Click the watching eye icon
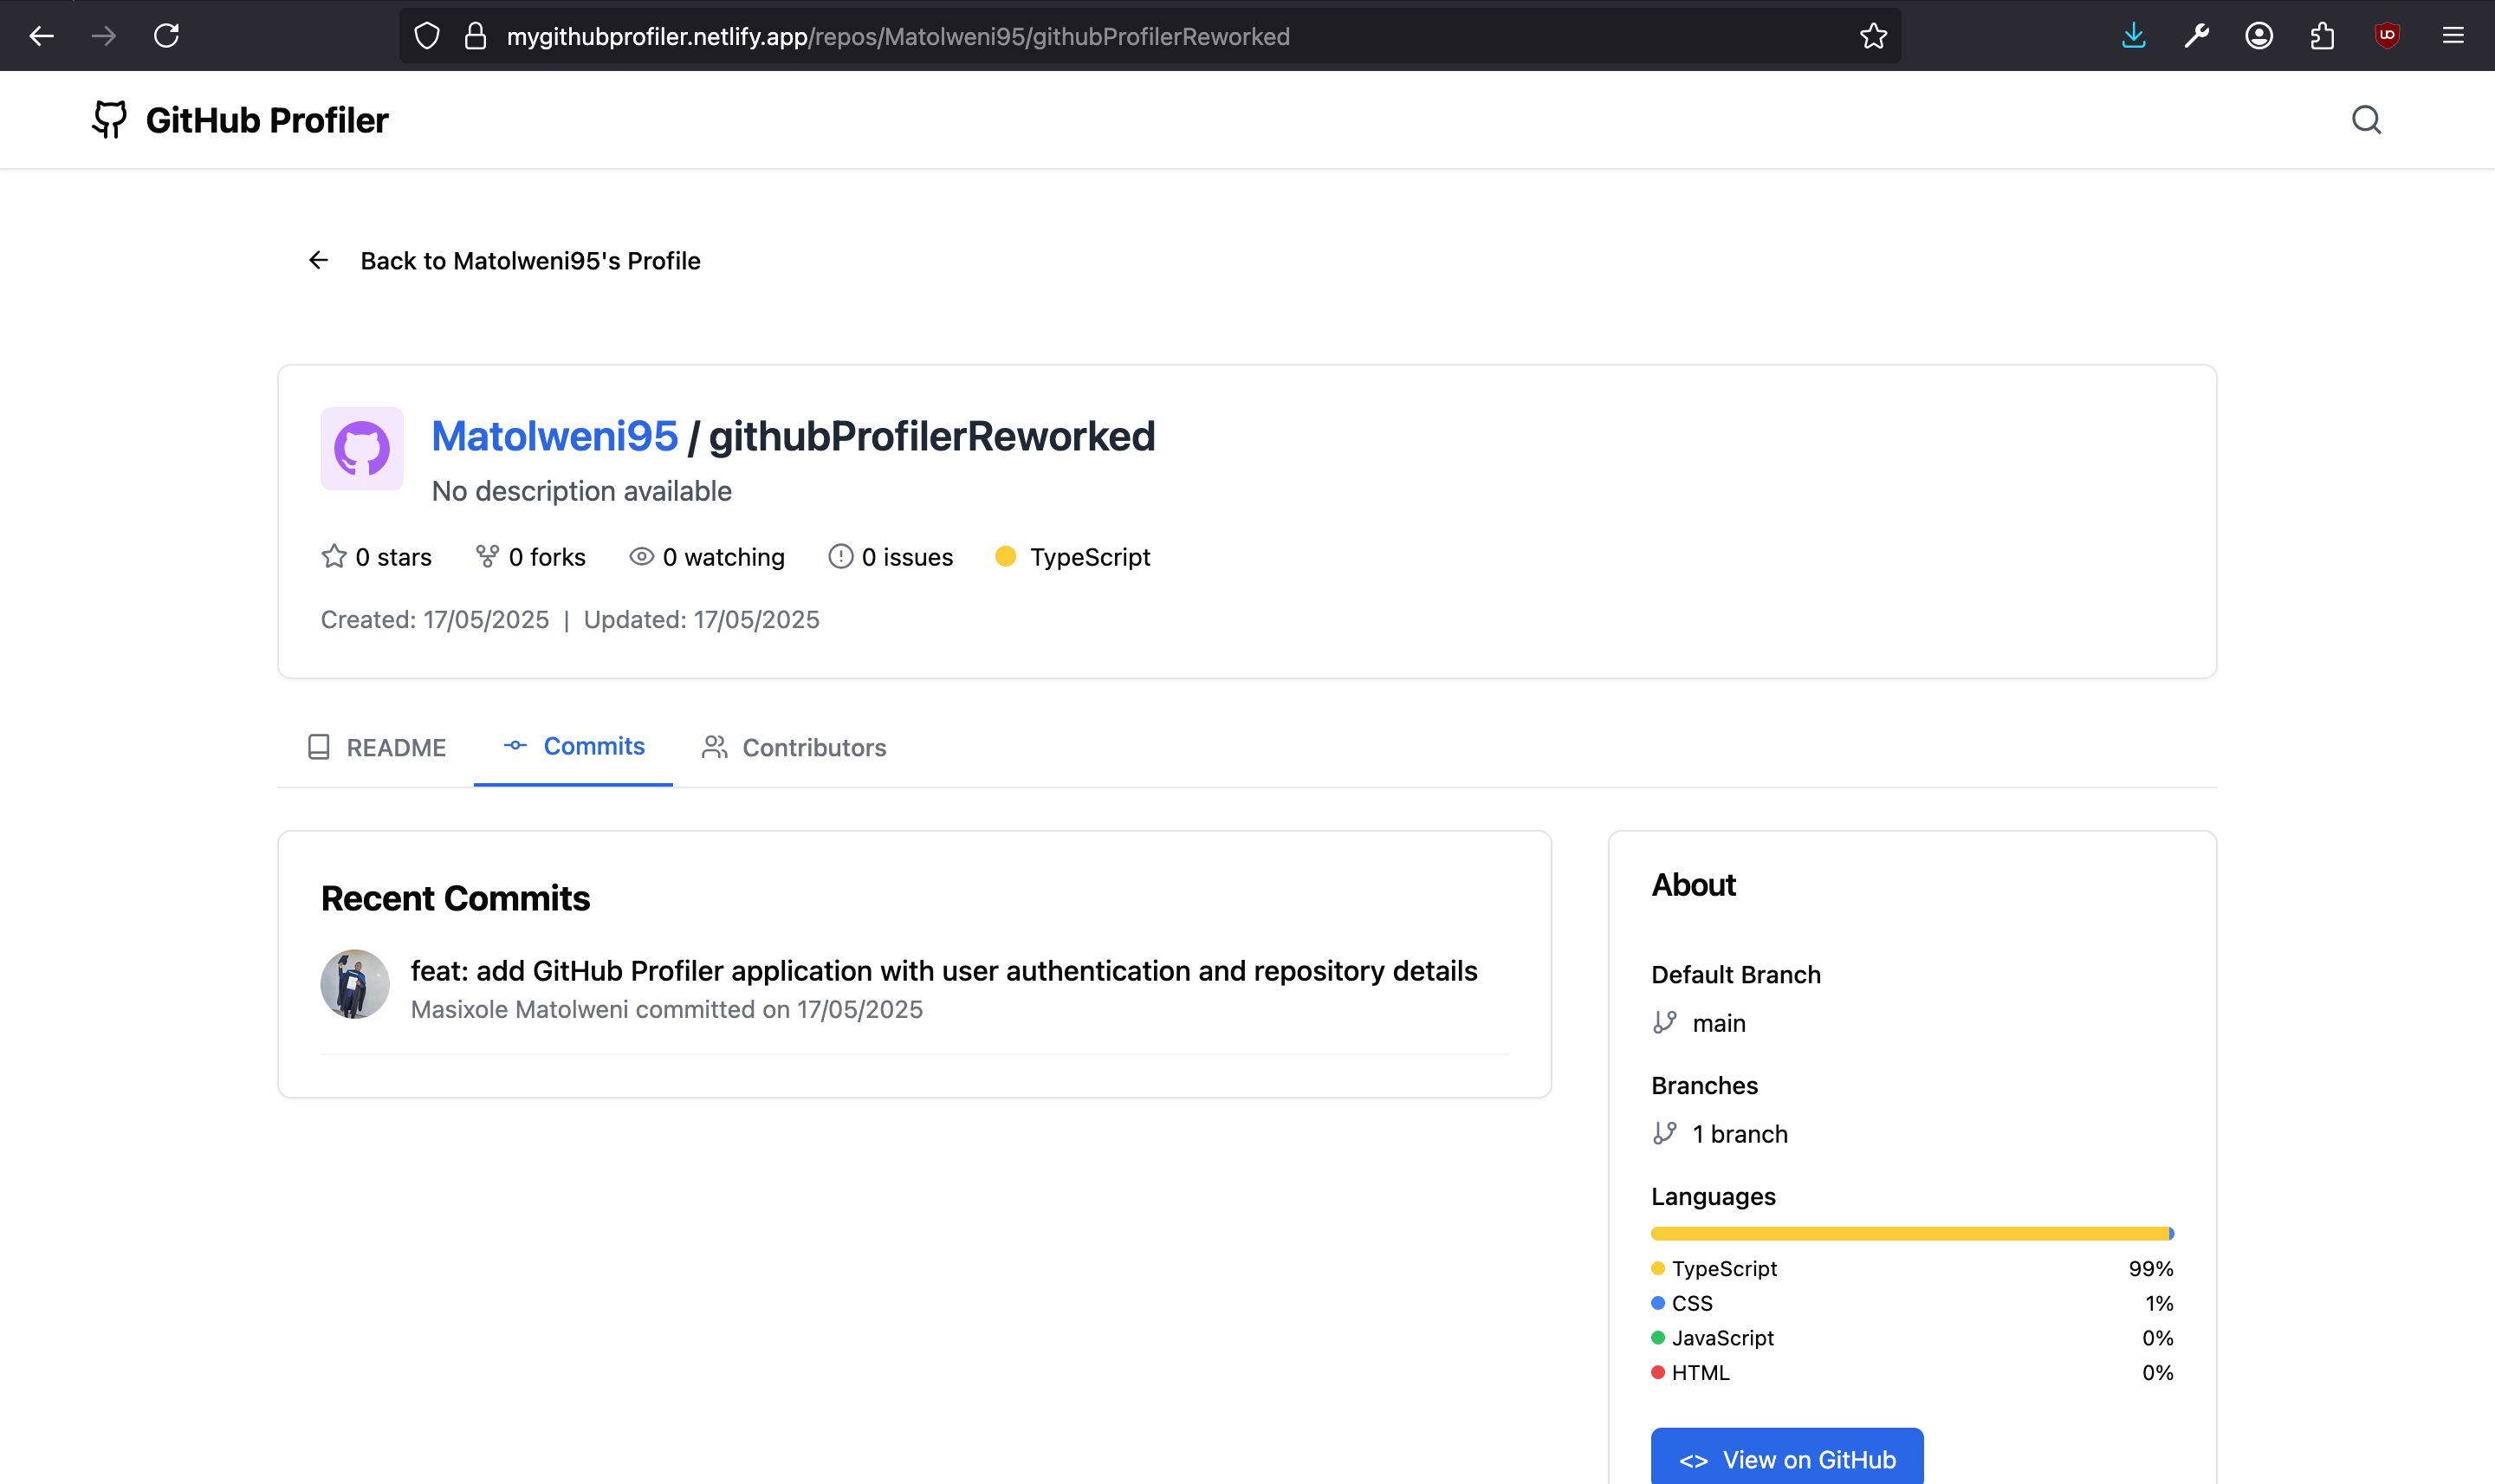The height and width of the screenshot is (1484, 2495). point(641,556)
